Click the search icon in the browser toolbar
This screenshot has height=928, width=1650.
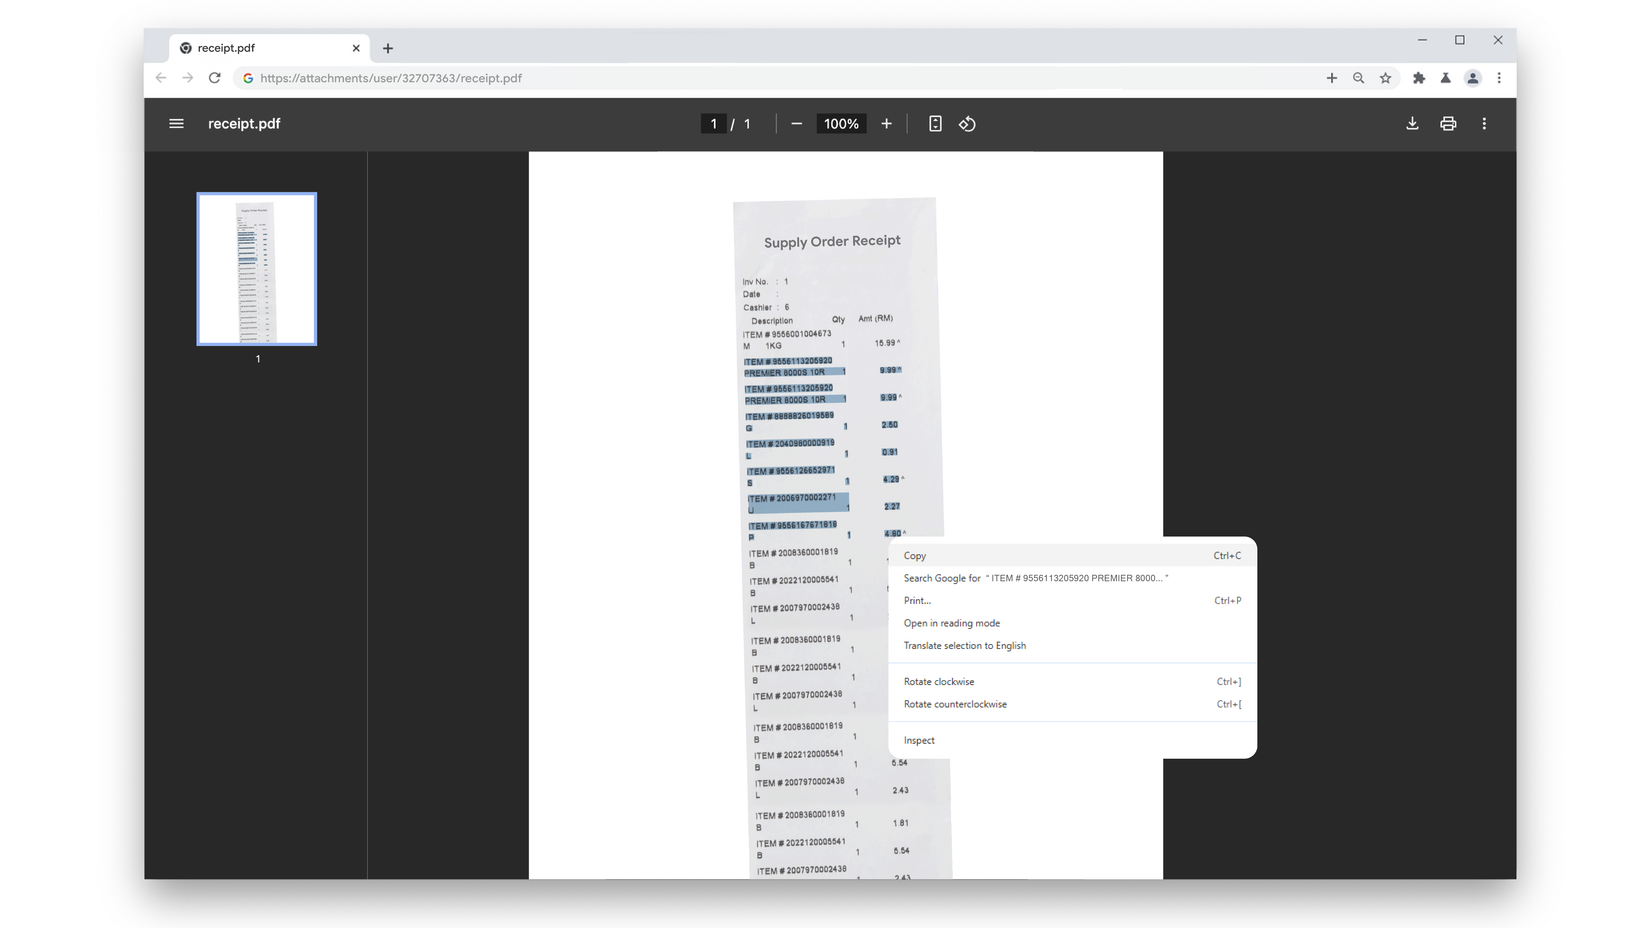coord(1358,77)
